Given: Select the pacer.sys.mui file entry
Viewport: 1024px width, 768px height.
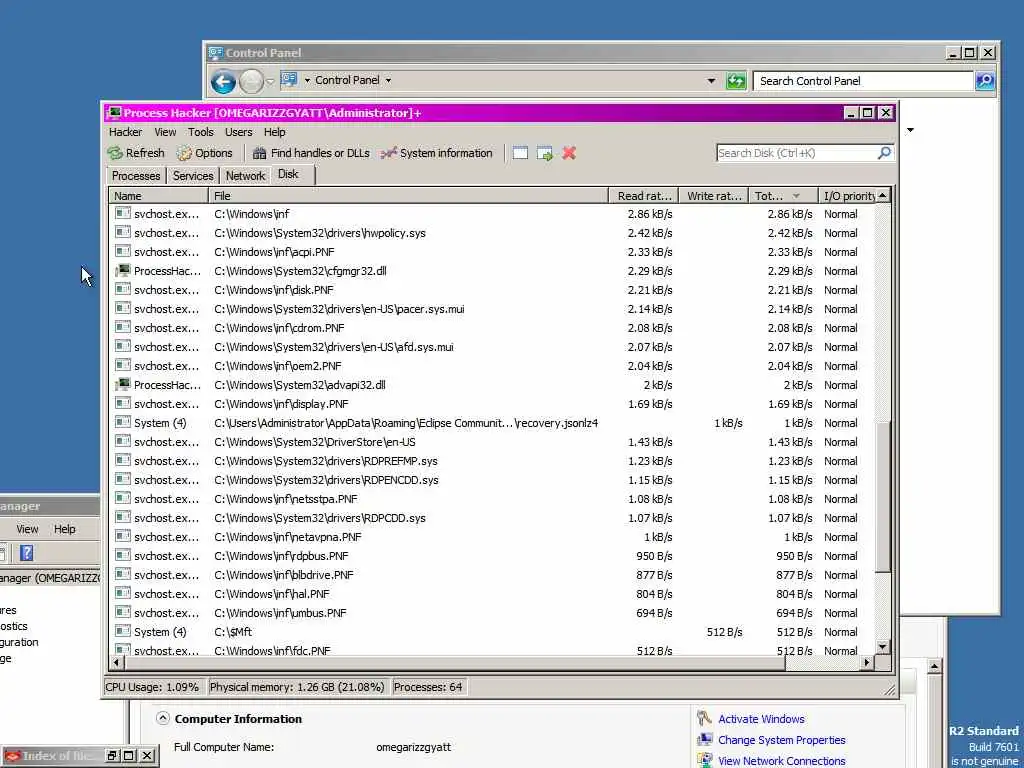Looking at the screenshot, I should [339, 309].
